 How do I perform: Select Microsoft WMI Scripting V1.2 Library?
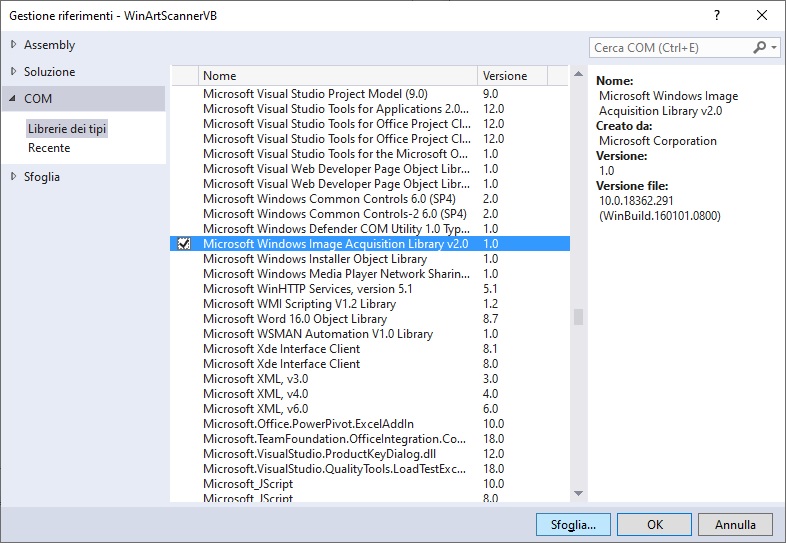pos(370,304)
